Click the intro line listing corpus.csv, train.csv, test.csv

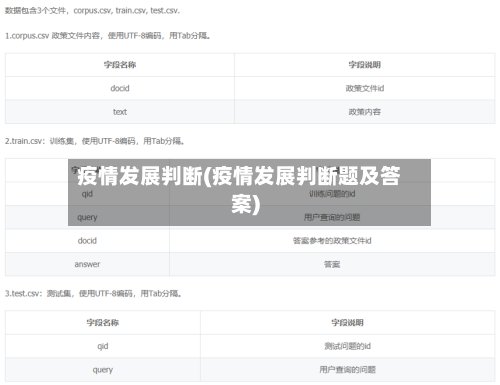[92, 11]
